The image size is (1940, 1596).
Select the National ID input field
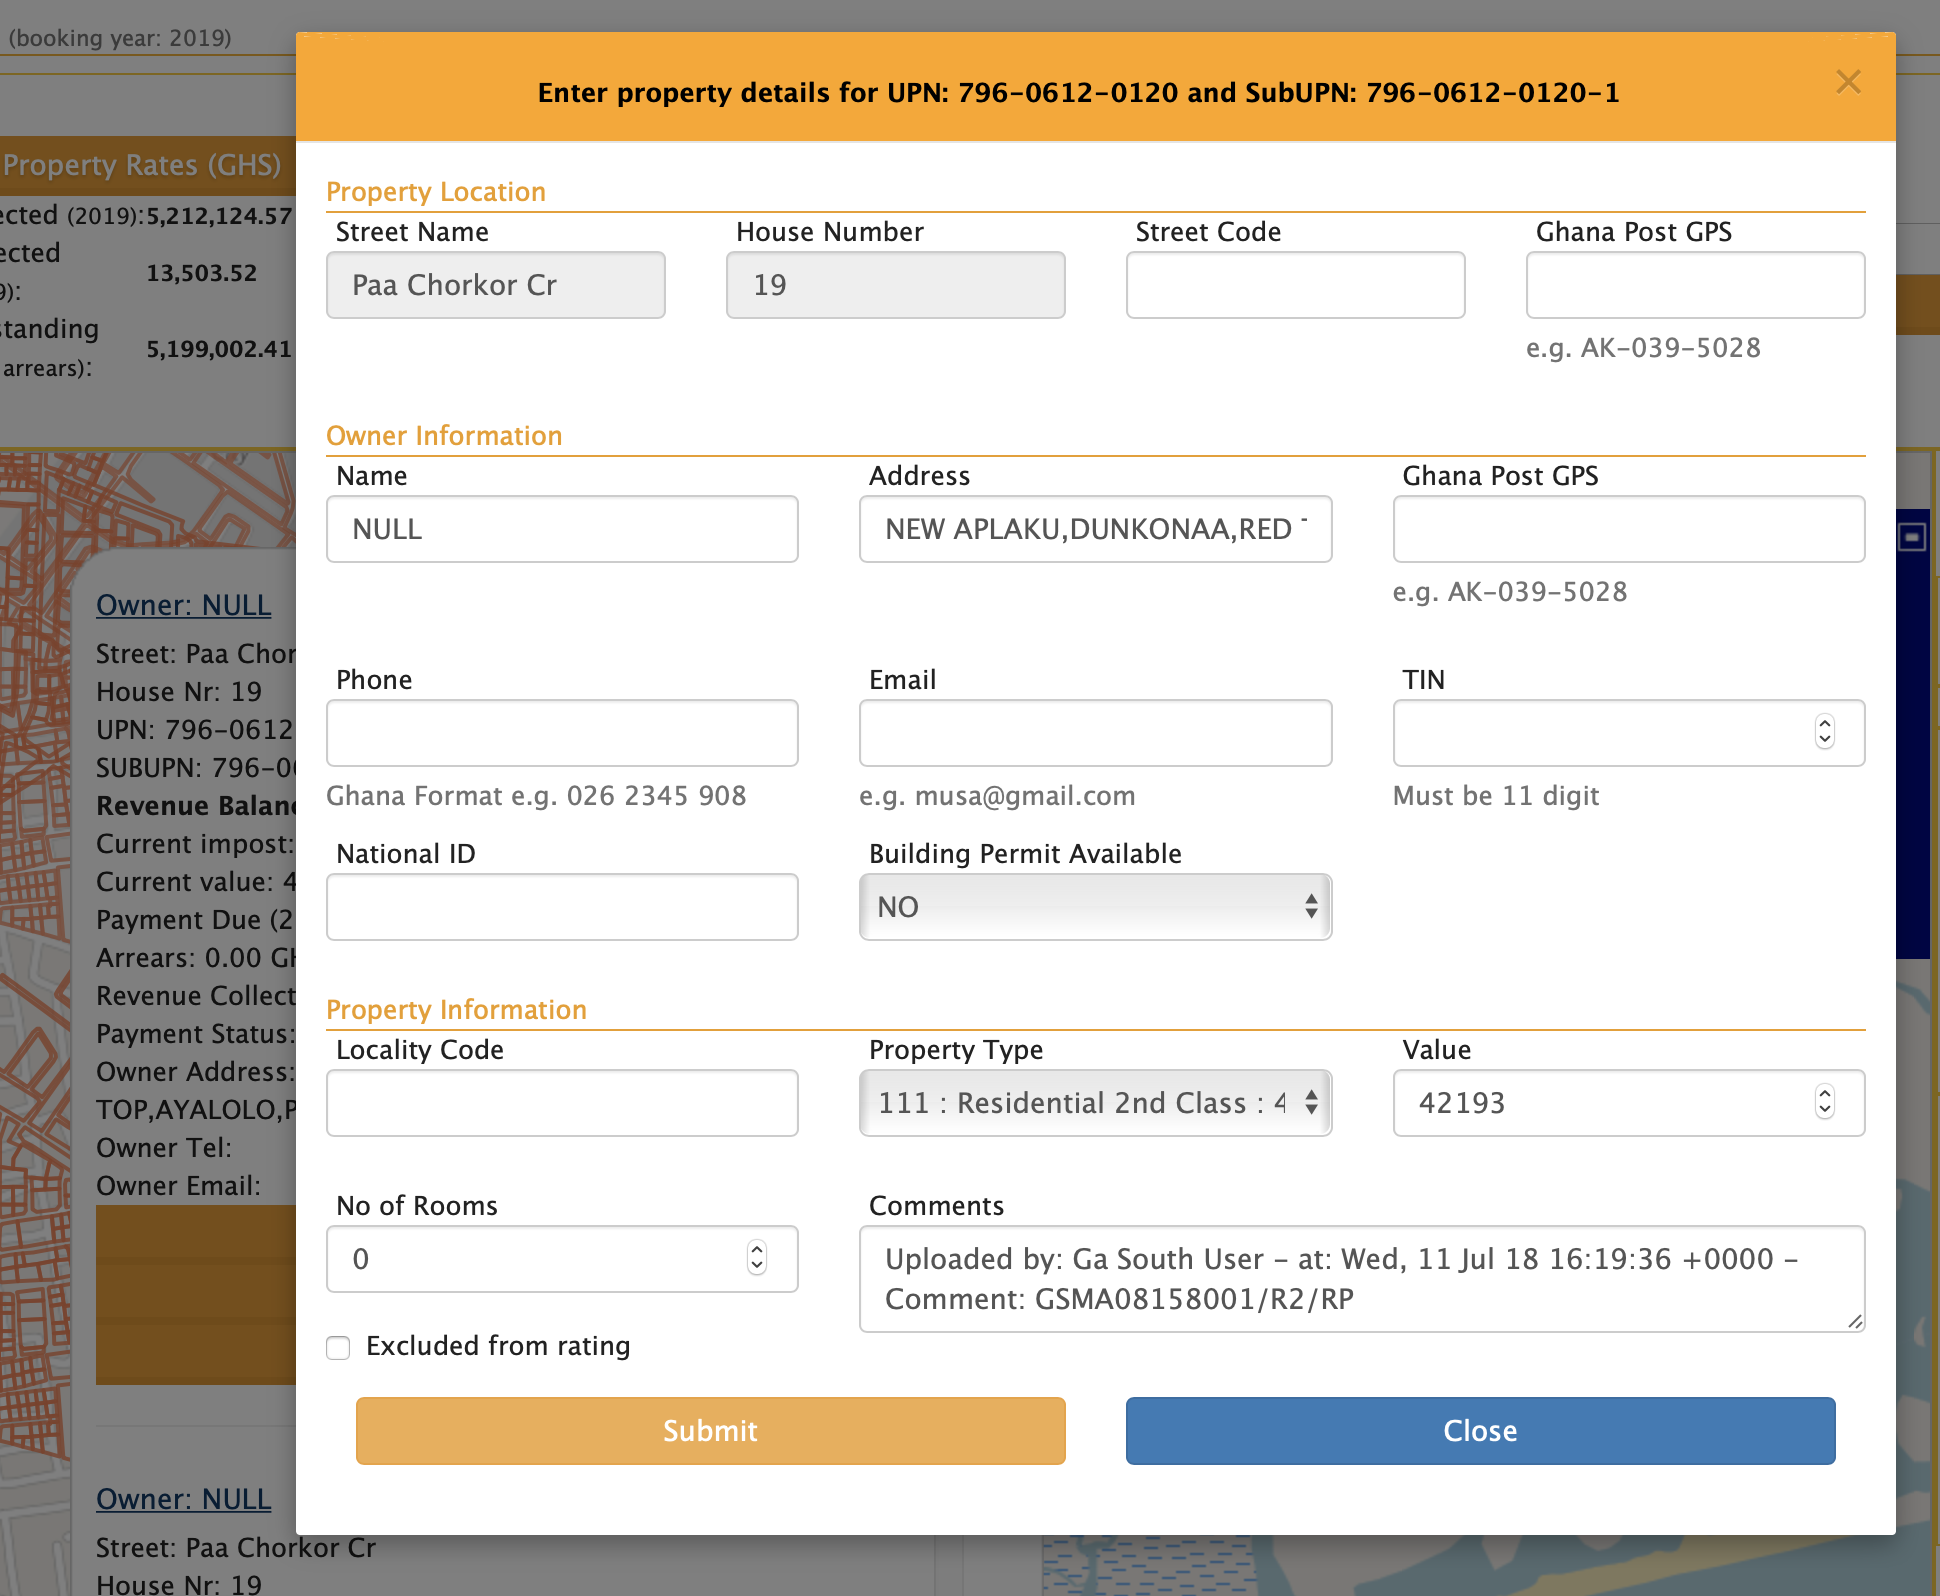562,907
